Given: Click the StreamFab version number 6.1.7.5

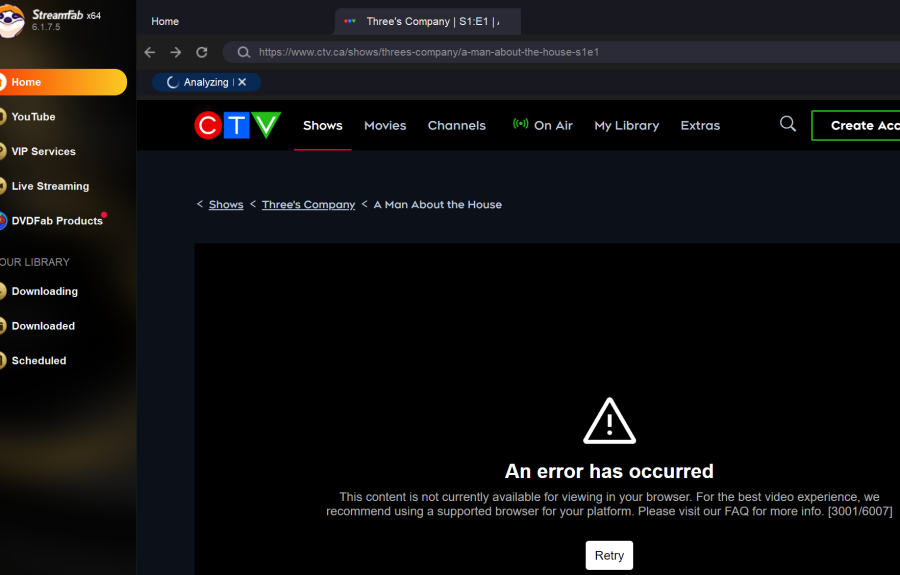Looking at the screenshot, I should (x=46, y=27).
